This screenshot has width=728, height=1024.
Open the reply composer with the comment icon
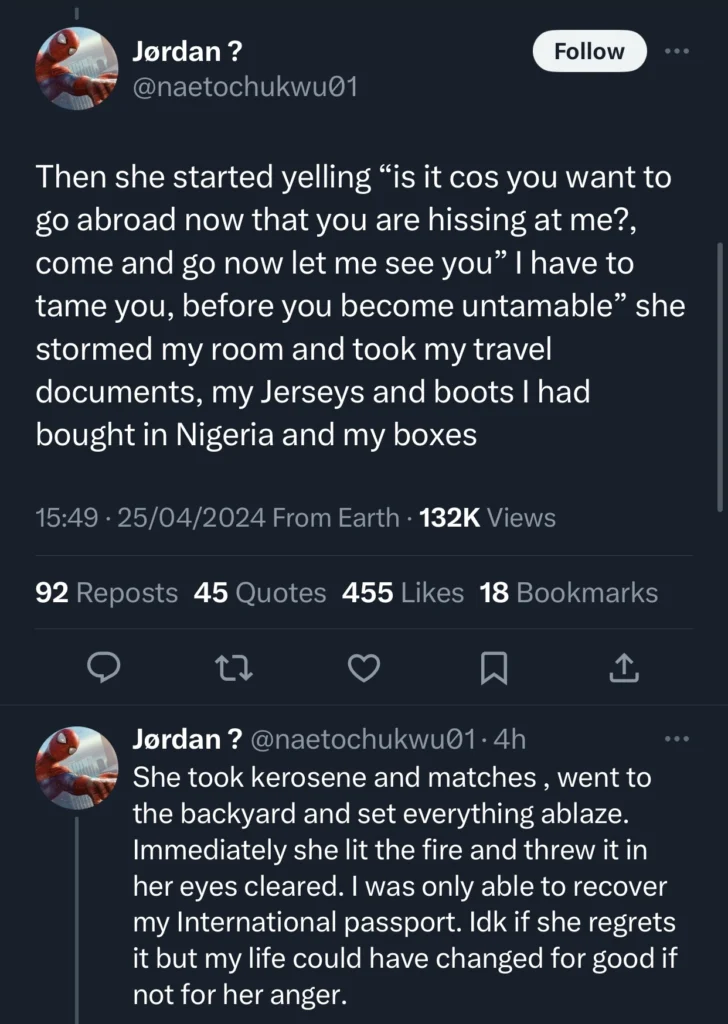pyautogui.click(x=104, y=668)
